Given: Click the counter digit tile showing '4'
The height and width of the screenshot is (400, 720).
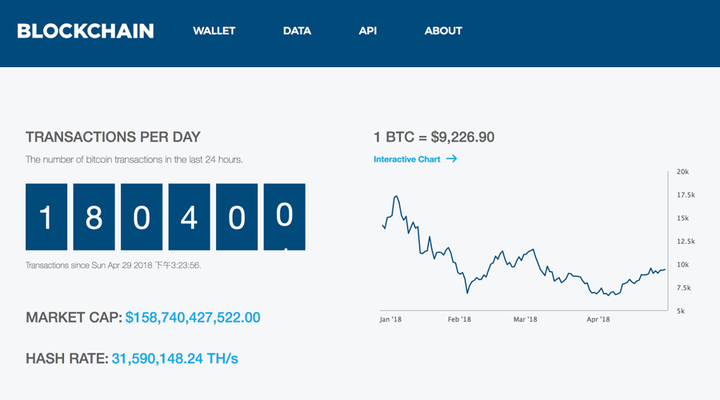Looking at the screenshot, I should coord(189,216).
